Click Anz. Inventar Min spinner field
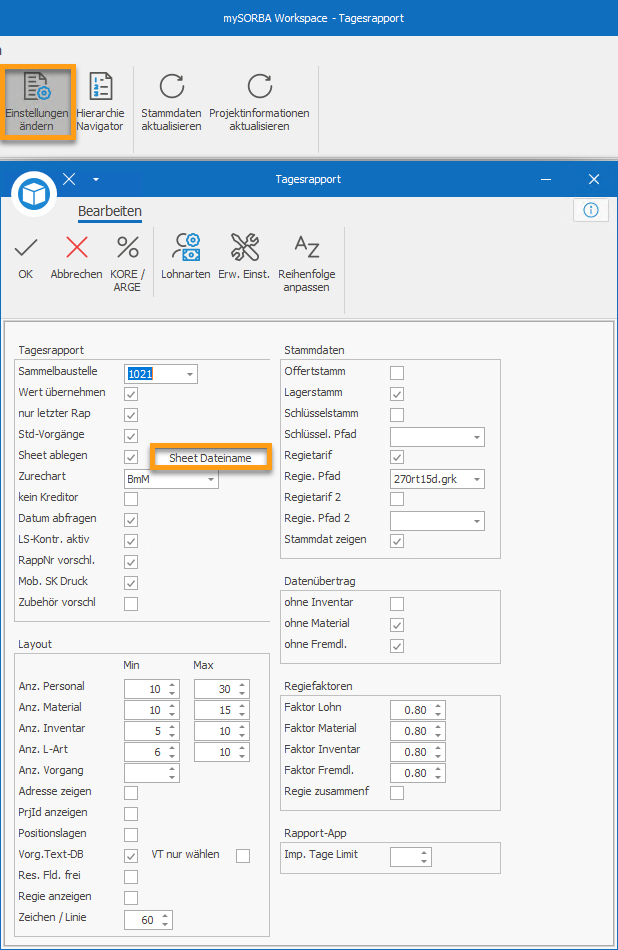The width and height of the screenshot is (618, 950). pyautogui.click(x=151, y=731)
